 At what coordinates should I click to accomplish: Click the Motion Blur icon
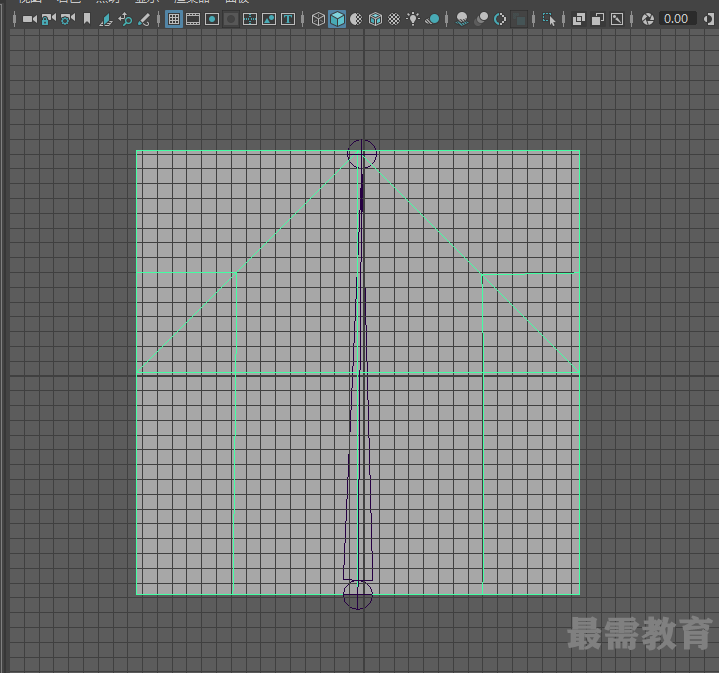click(x=481, y=19)
